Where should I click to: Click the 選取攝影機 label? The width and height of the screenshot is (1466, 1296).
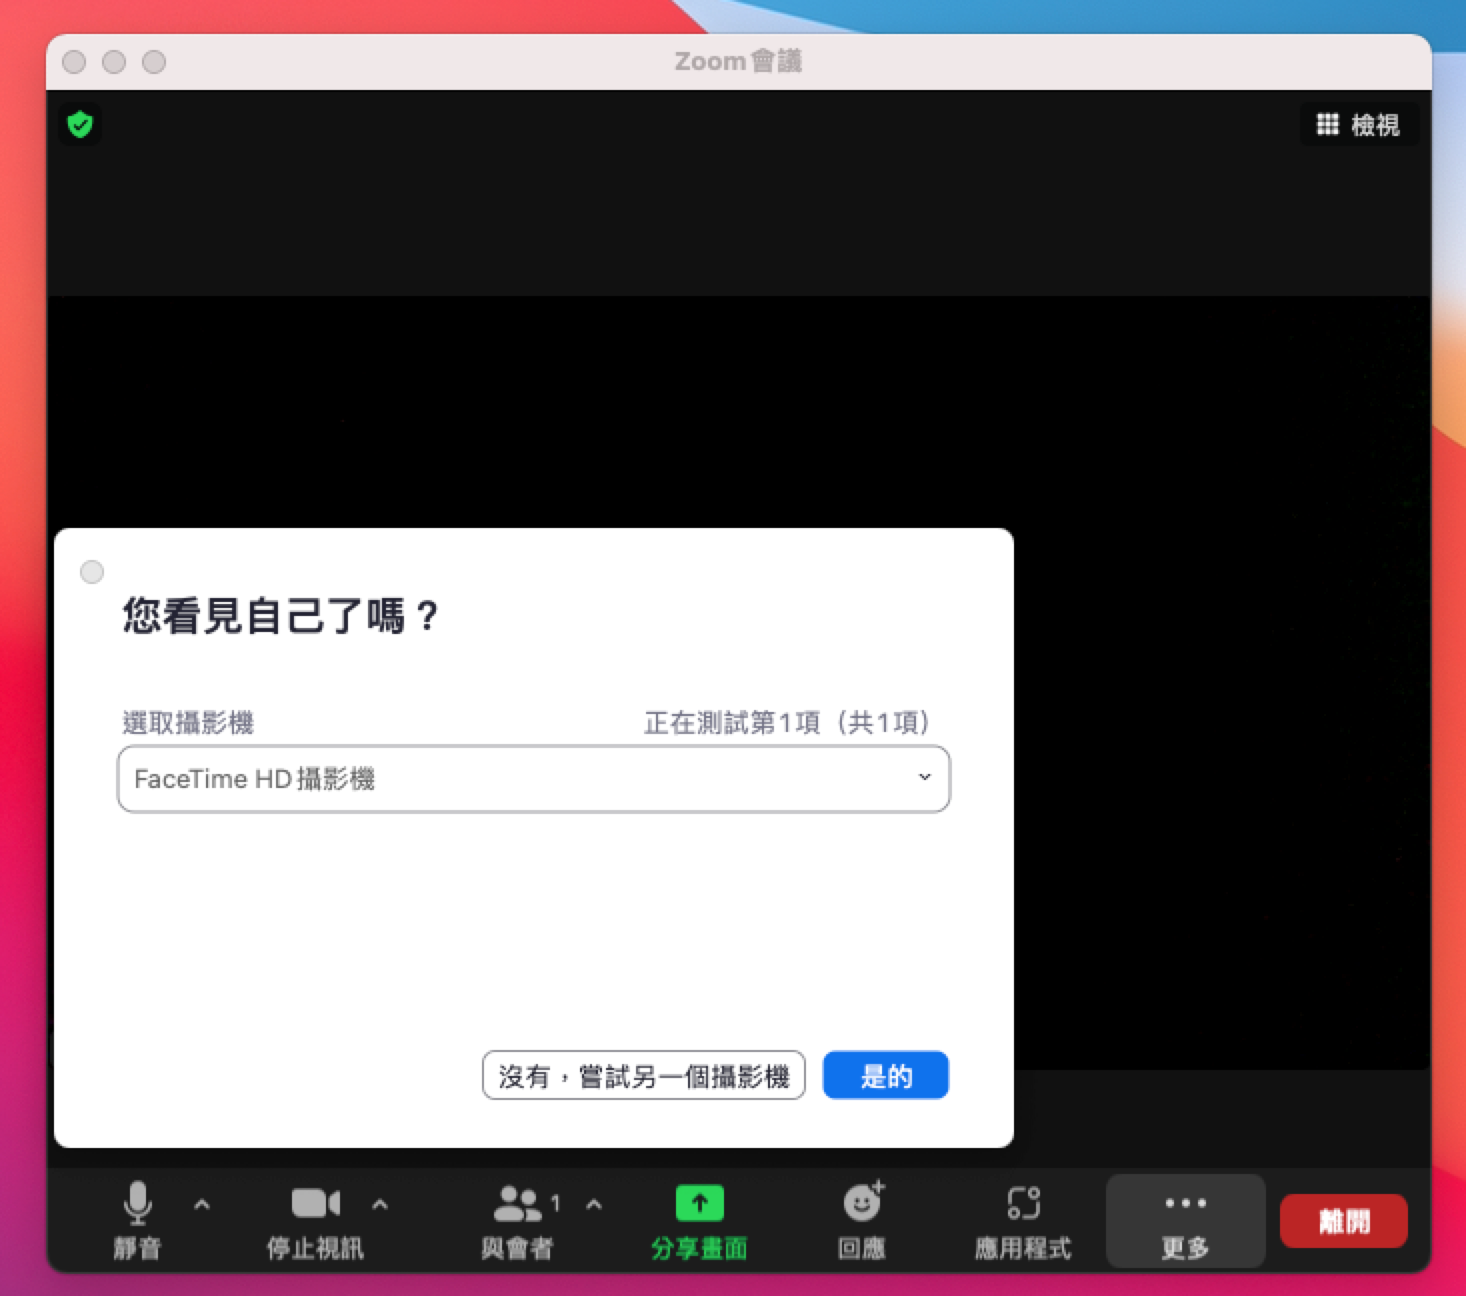coord(188,722)
